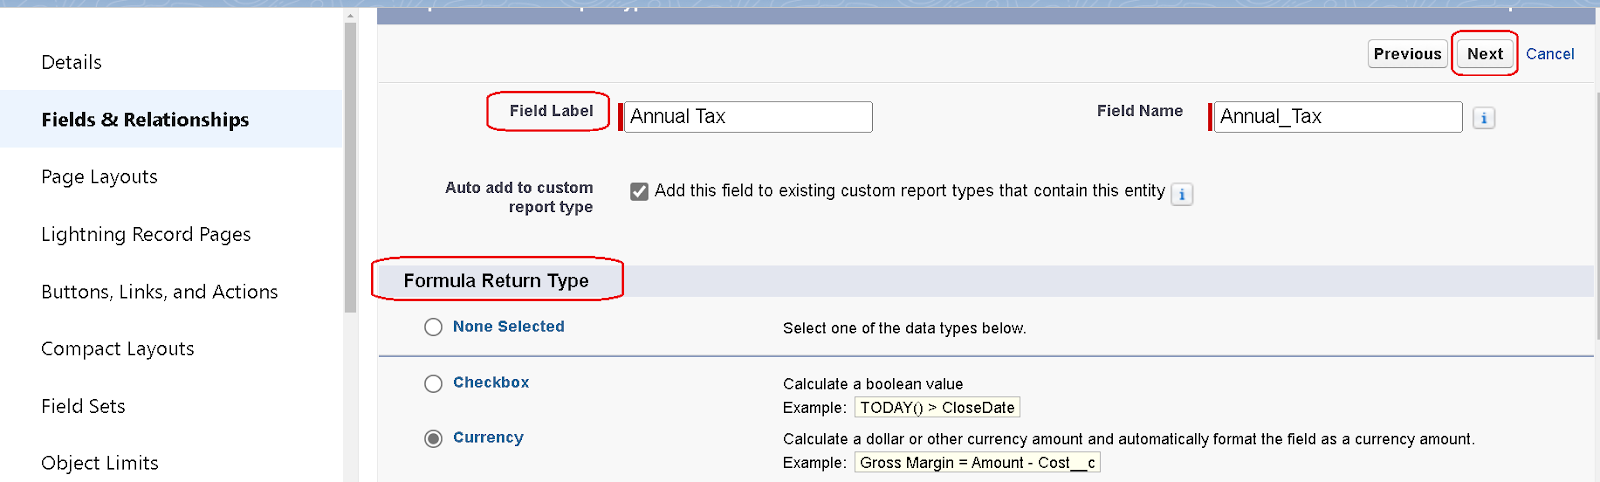1600x482 pixels.
Task: Select the Currency return type radio button
Action: pyautogui.click(x=433, y=438)
